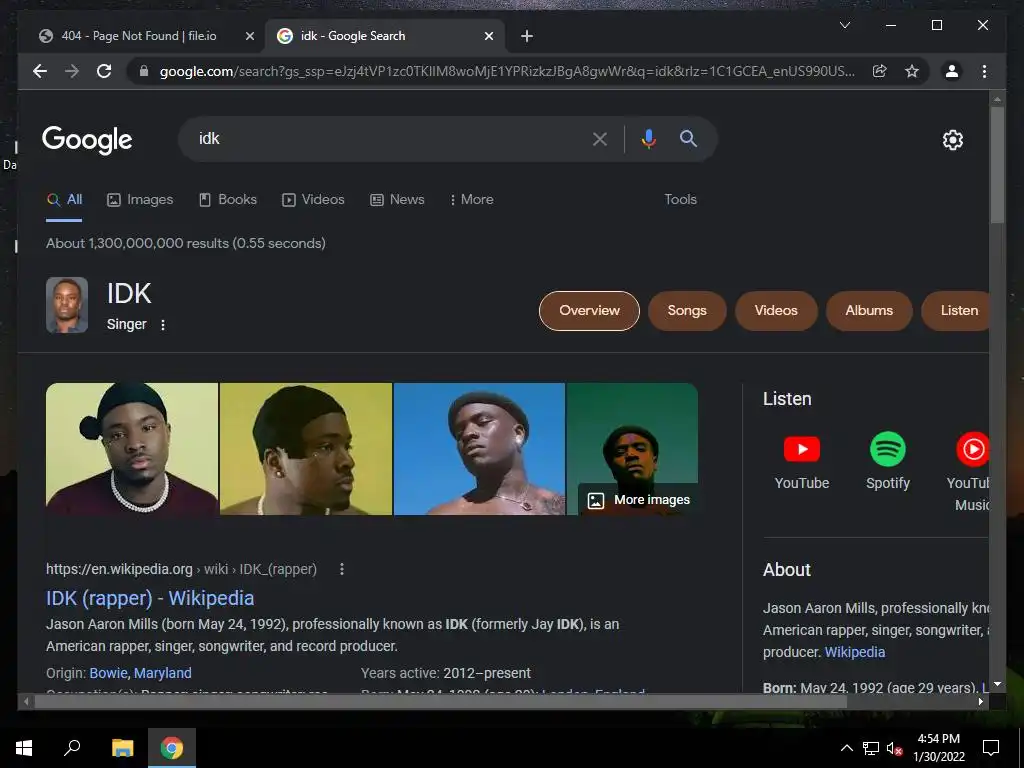Open YouTube in the Listen panel
This screenshot has width=1024, height=768.
click(x=801, y=461)
